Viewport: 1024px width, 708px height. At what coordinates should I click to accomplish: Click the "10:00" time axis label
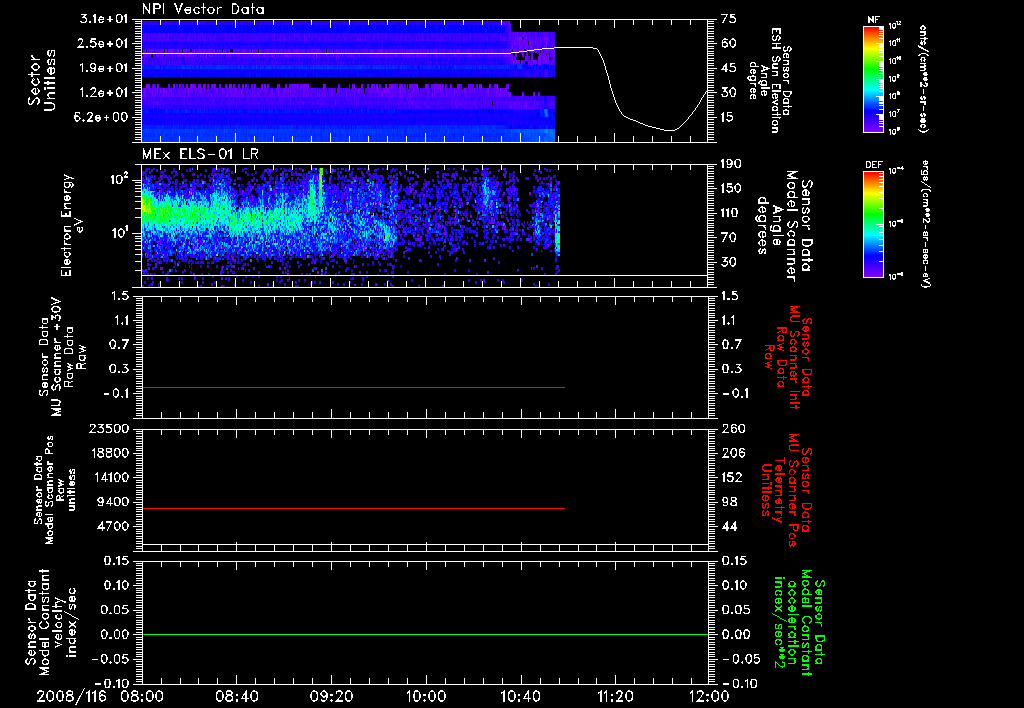(x=426, y=696)
